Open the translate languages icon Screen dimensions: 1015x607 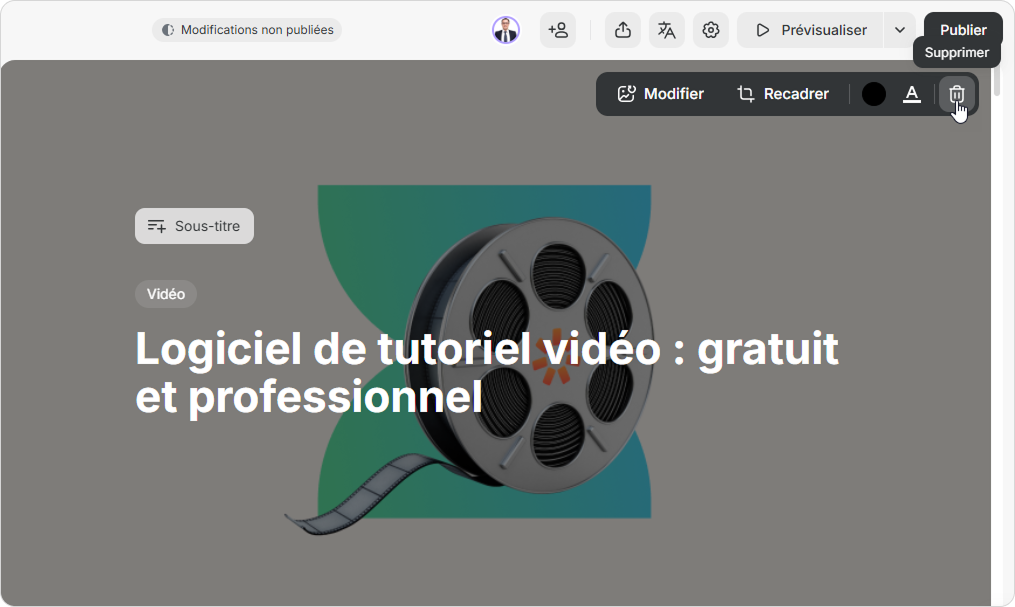[667, 30]
